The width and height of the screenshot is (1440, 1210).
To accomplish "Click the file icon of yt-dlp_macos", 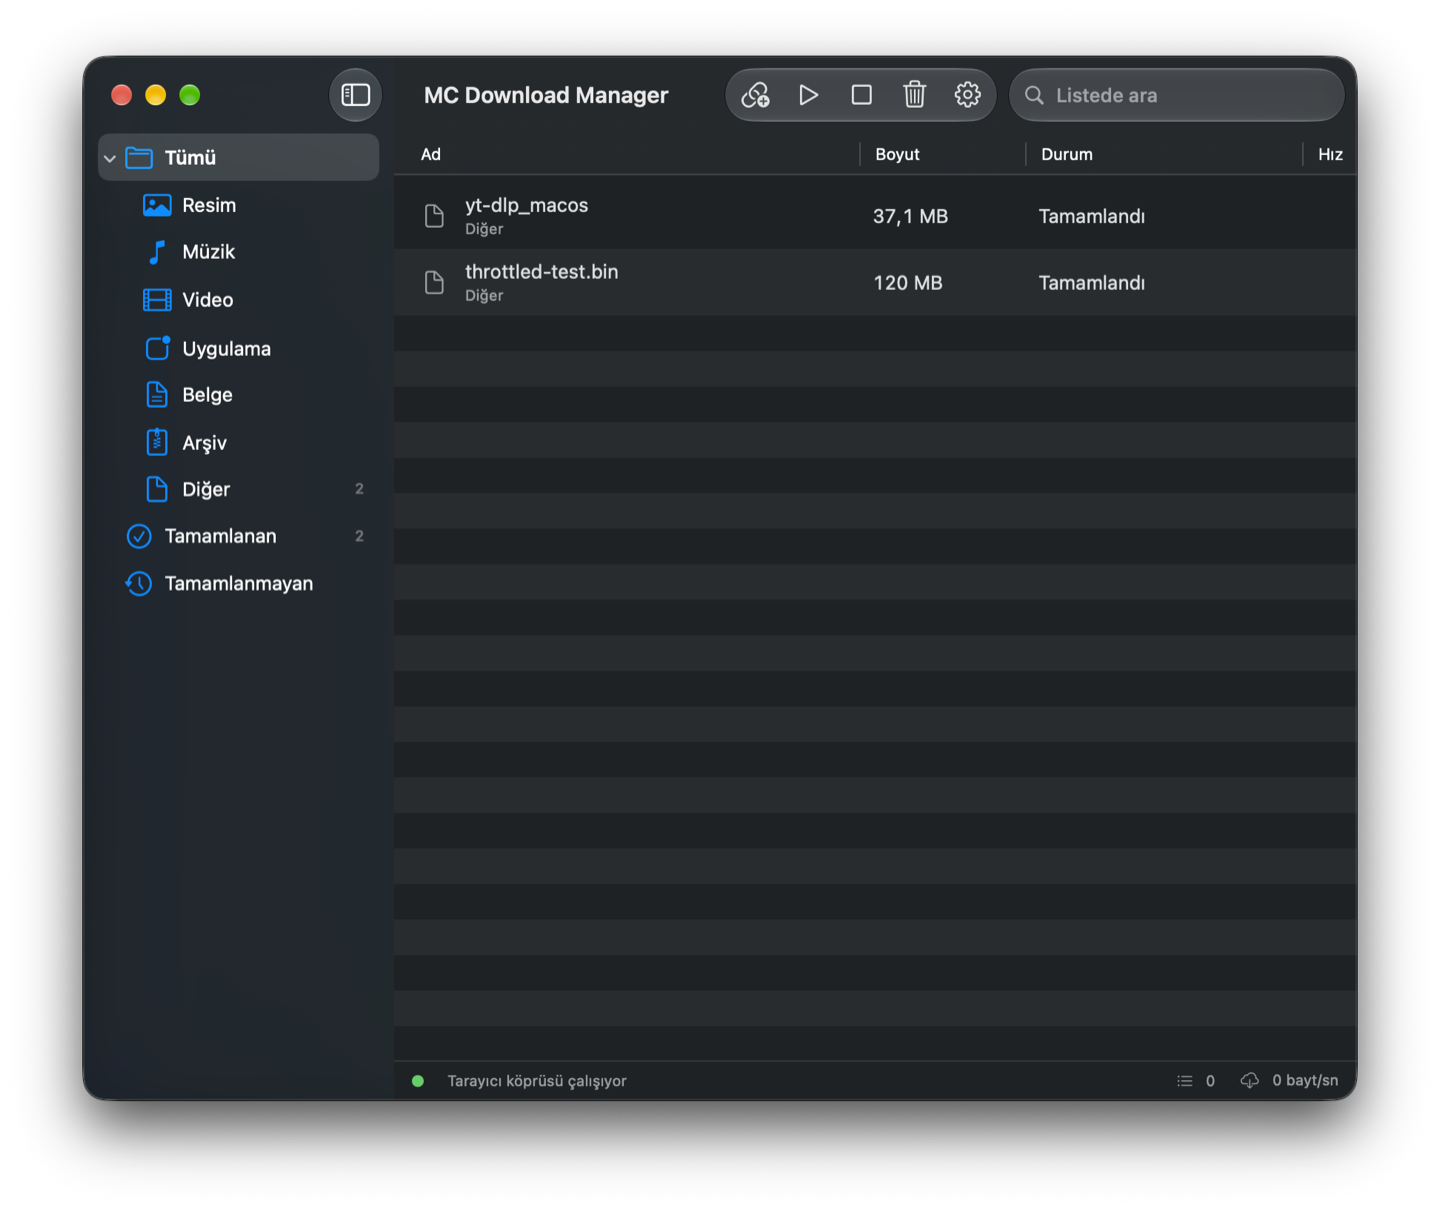I will 434,216.
